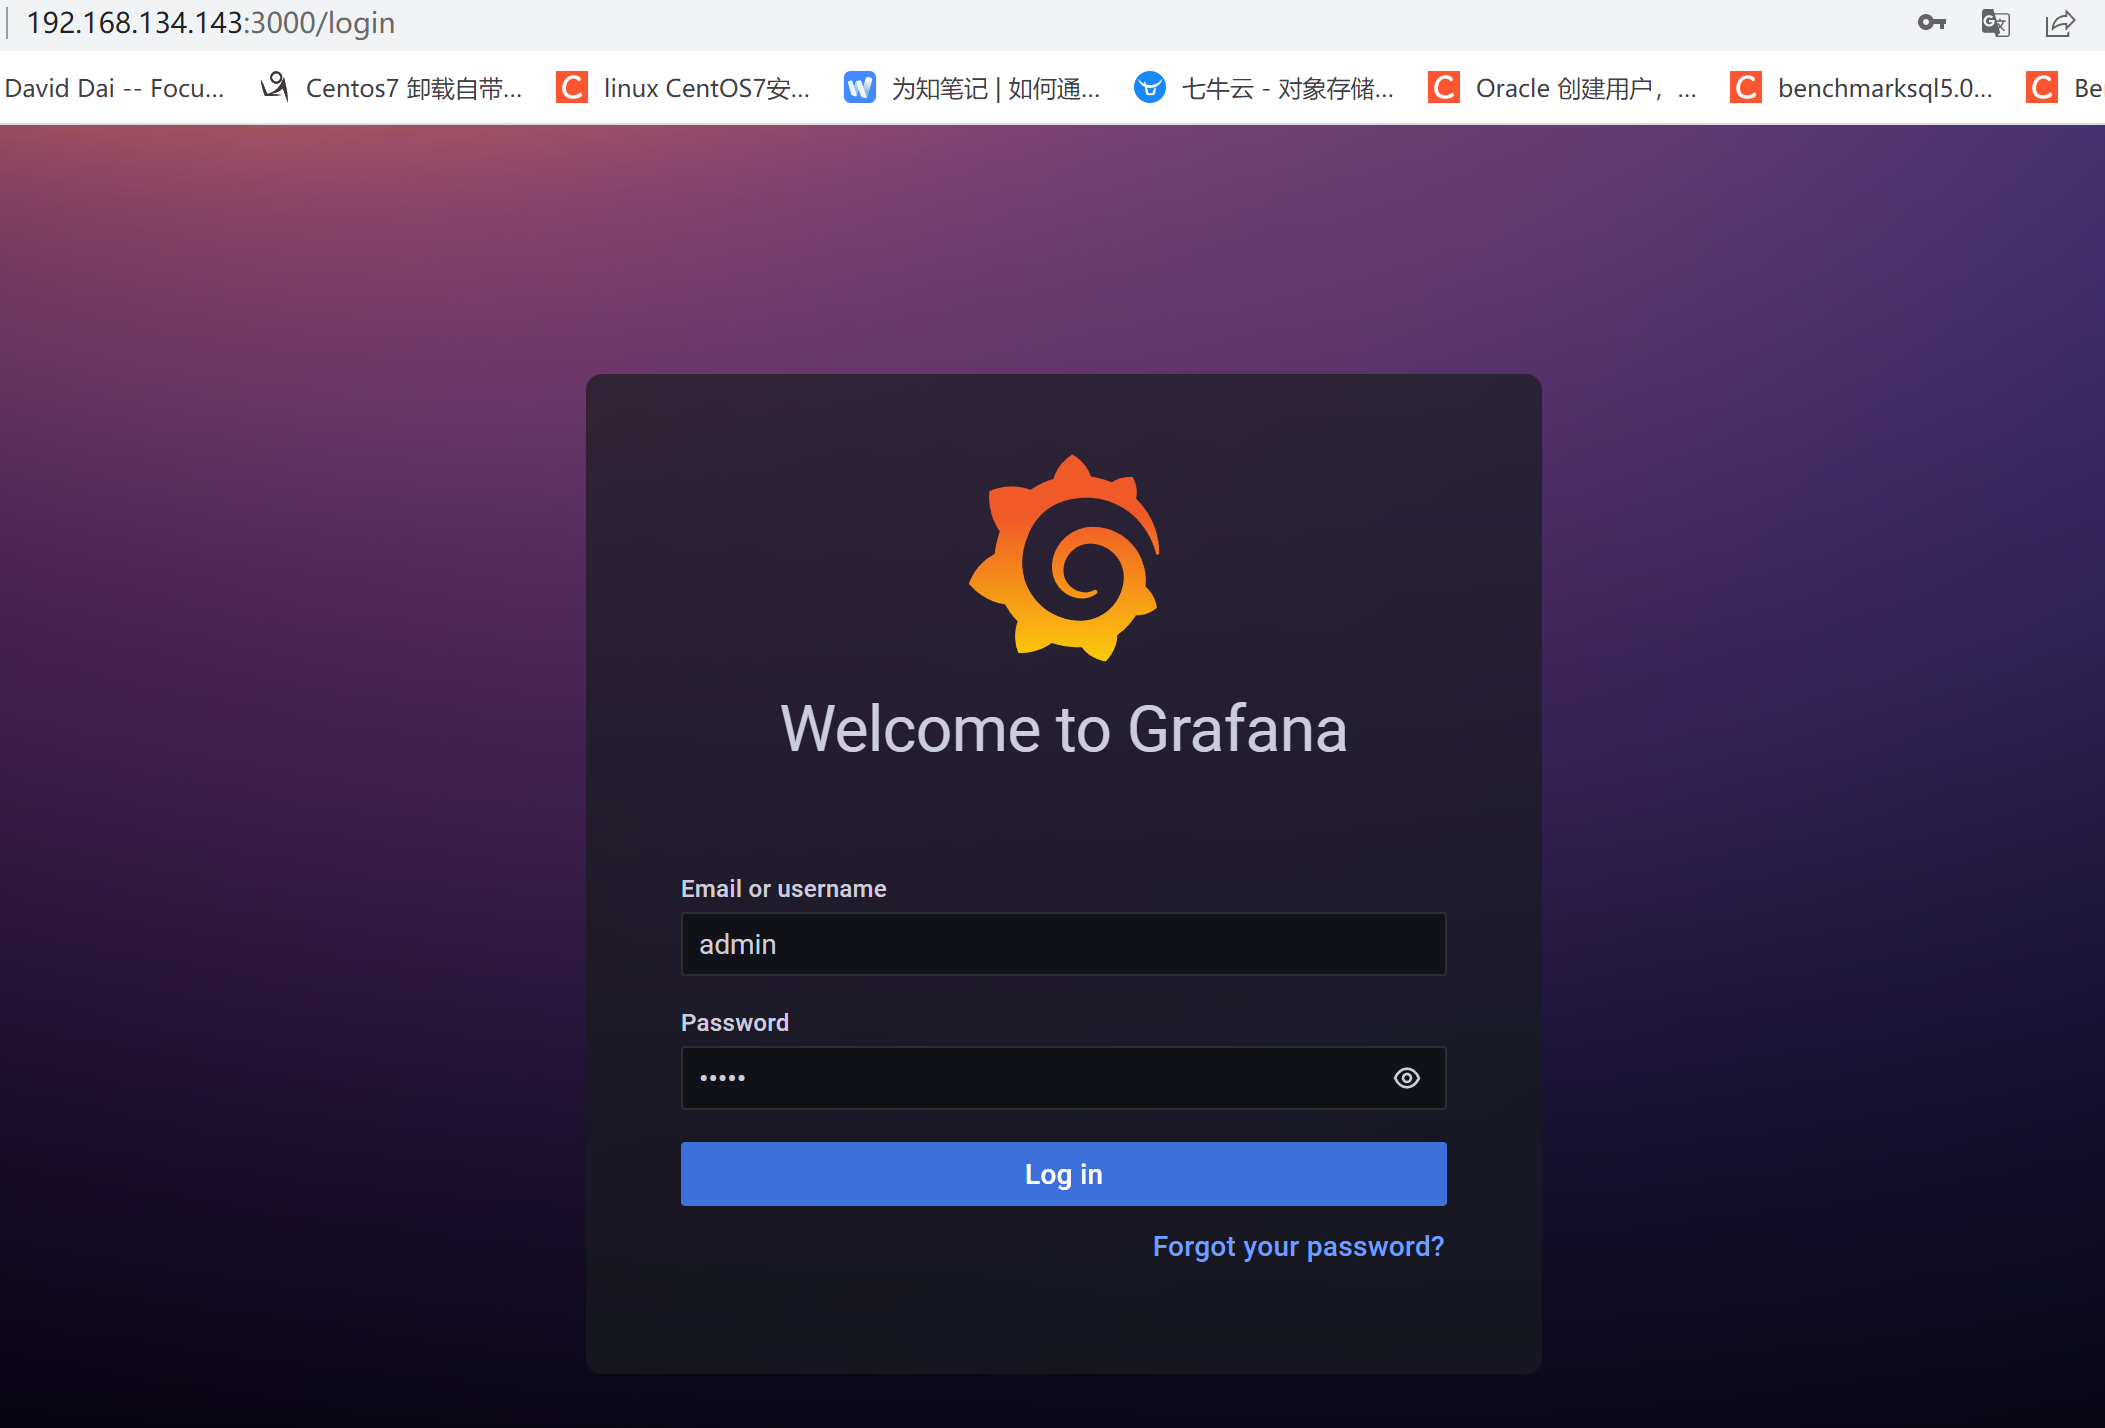Open the 为知笔记 bookmark
Image resolution: width=2105 pixels, height=1428 pixels.
coord(972,88)
